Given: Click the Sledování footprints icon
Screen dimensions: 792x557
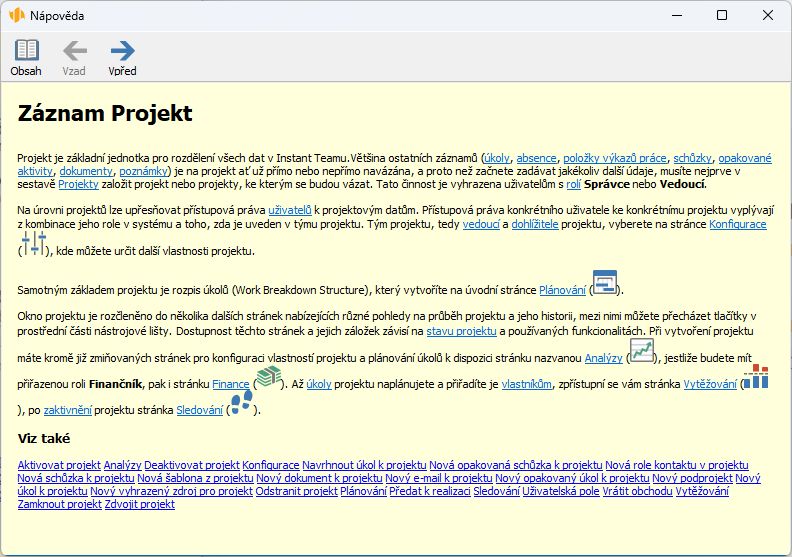Looking at the screenshot, I should point(239,403).
